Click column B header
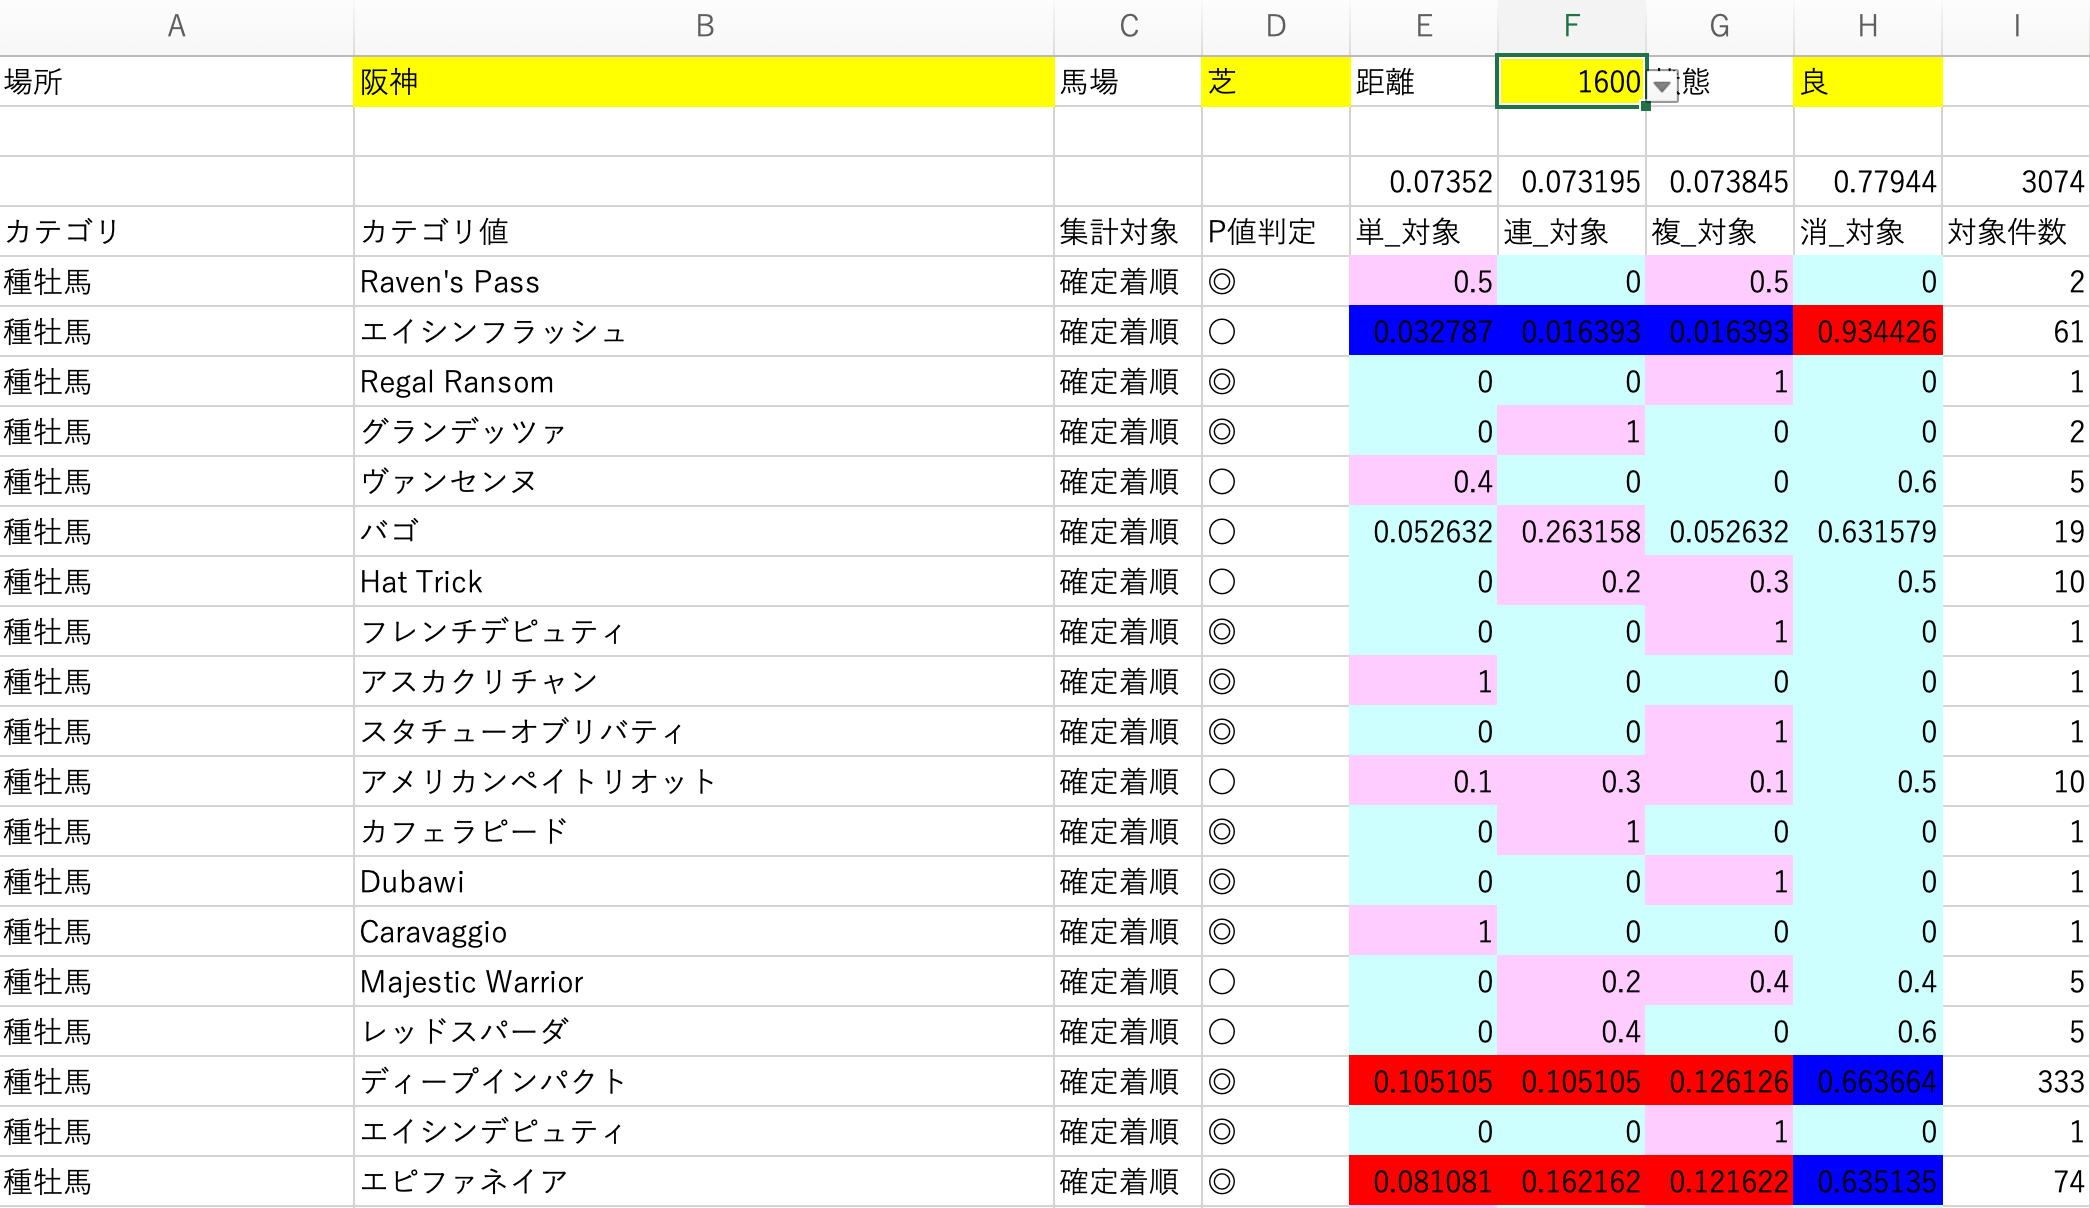Viewport: 2090px width, 1208px height. pyautogui.click(x=705, y=26)
